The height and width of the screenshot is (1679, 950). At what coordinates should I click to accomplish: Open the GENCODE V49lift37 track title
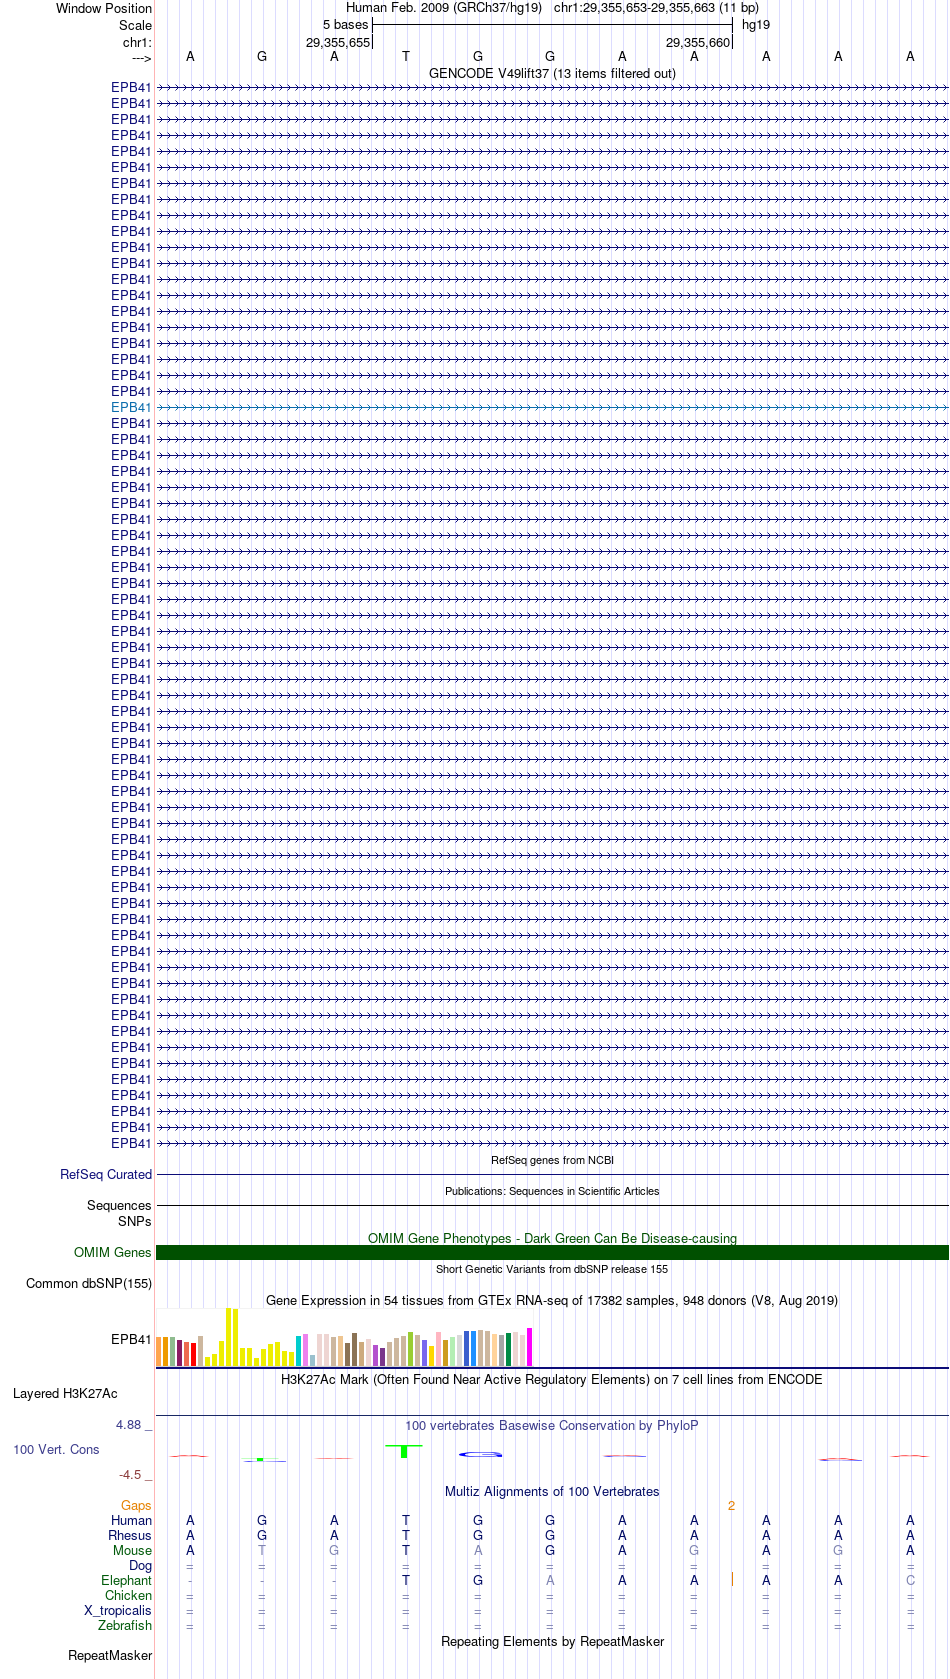point(552,73)
